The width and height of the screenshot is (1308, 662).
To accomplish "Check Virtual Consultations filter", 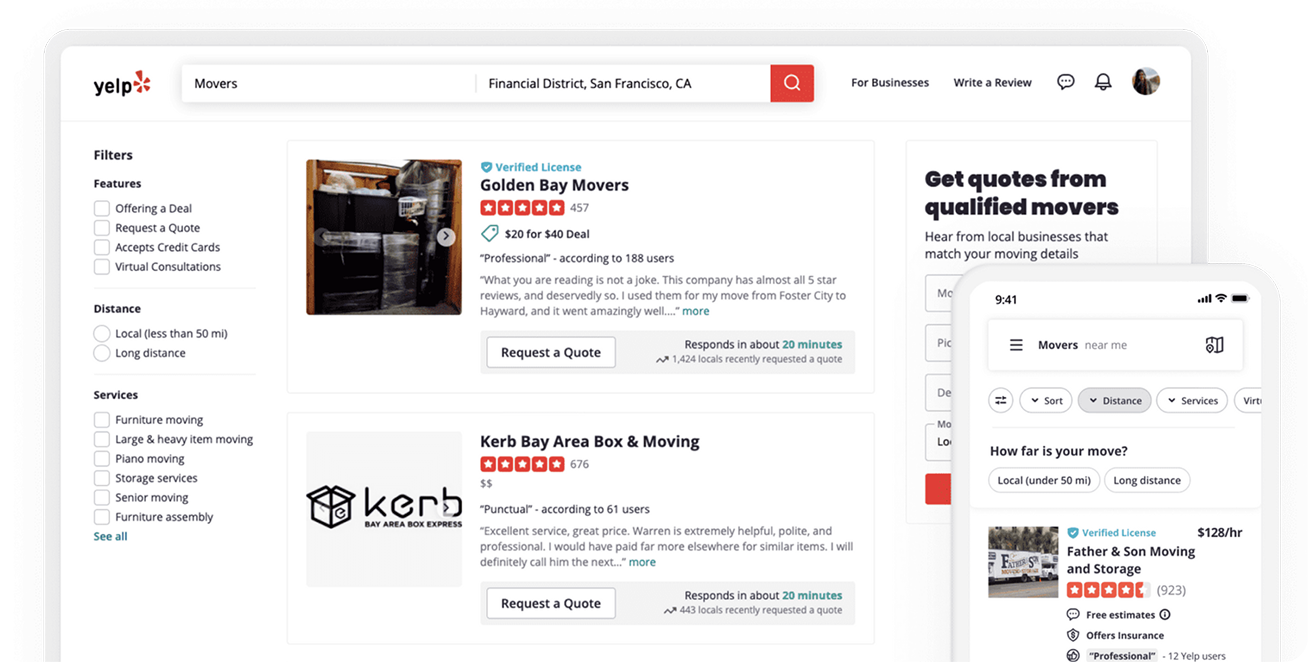I will 102,267.
